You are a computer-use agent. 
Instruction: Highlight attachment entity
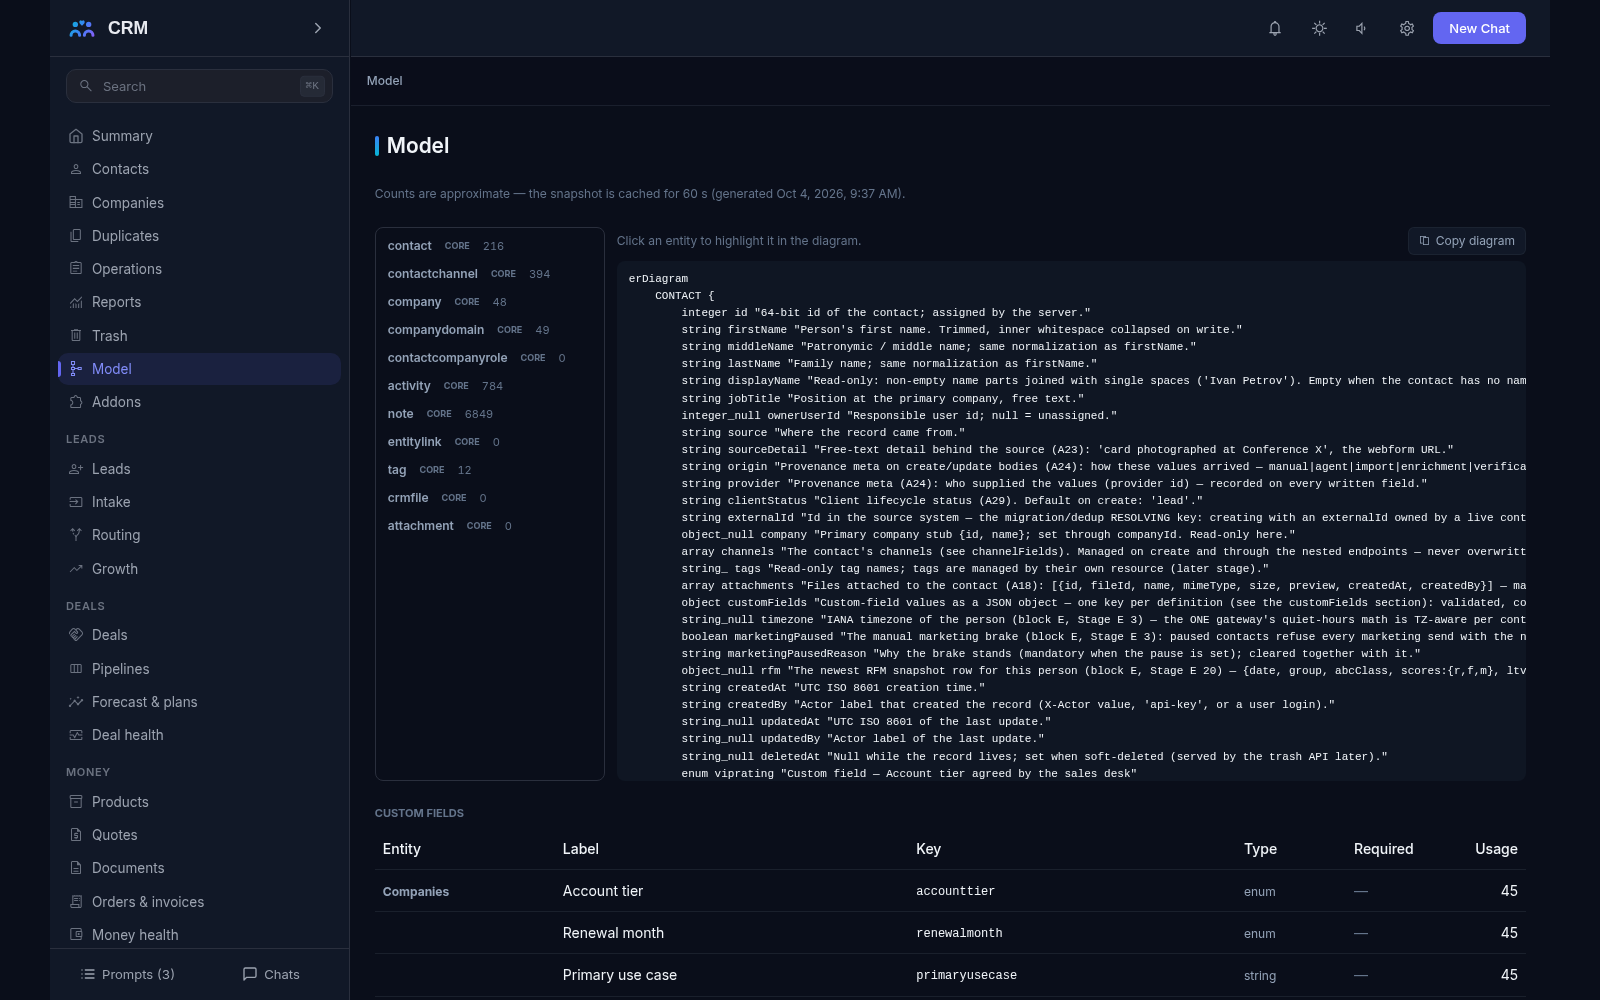point(489,526)
